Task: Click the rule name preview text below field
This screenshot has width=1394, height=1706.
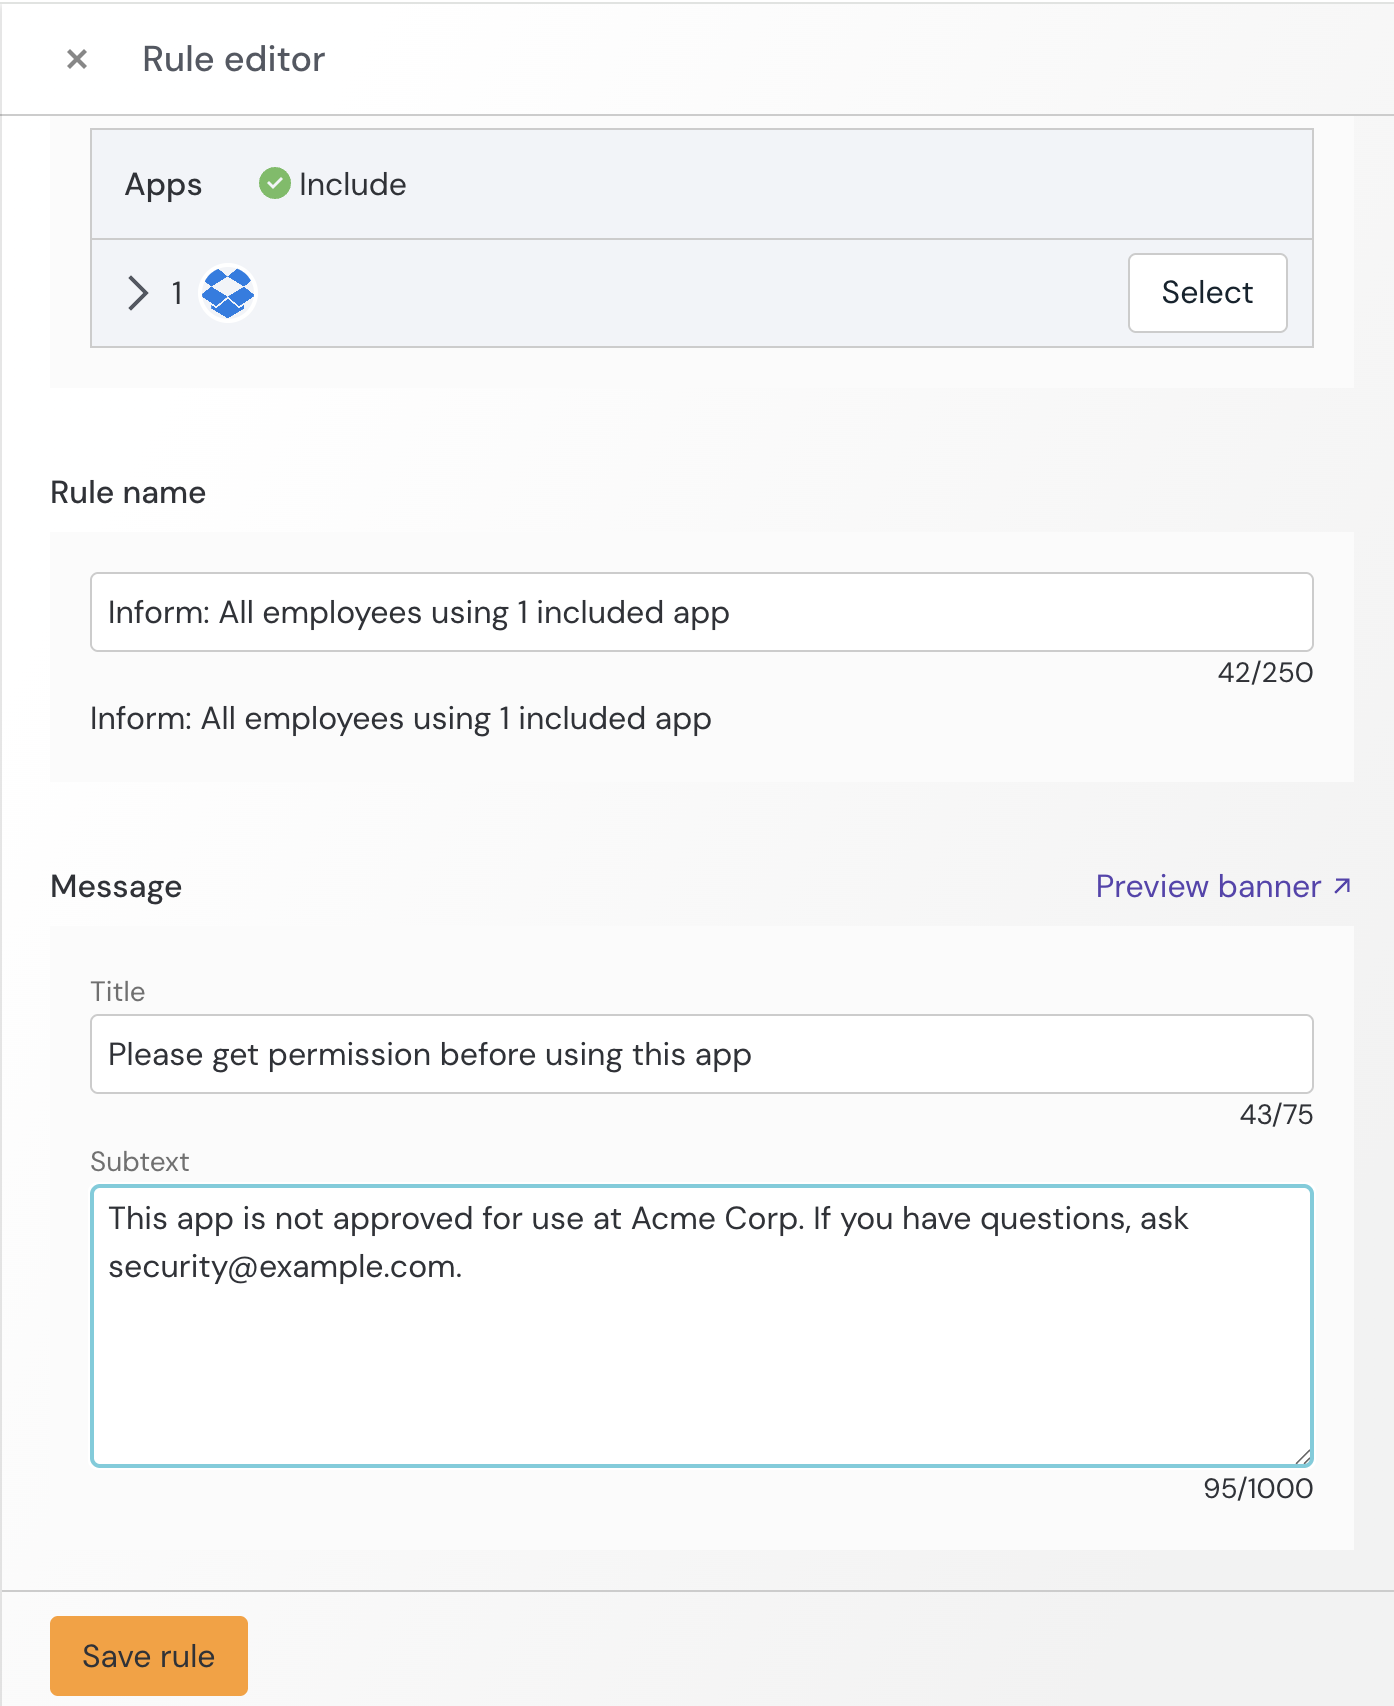Action: click(x=401, y=718)
